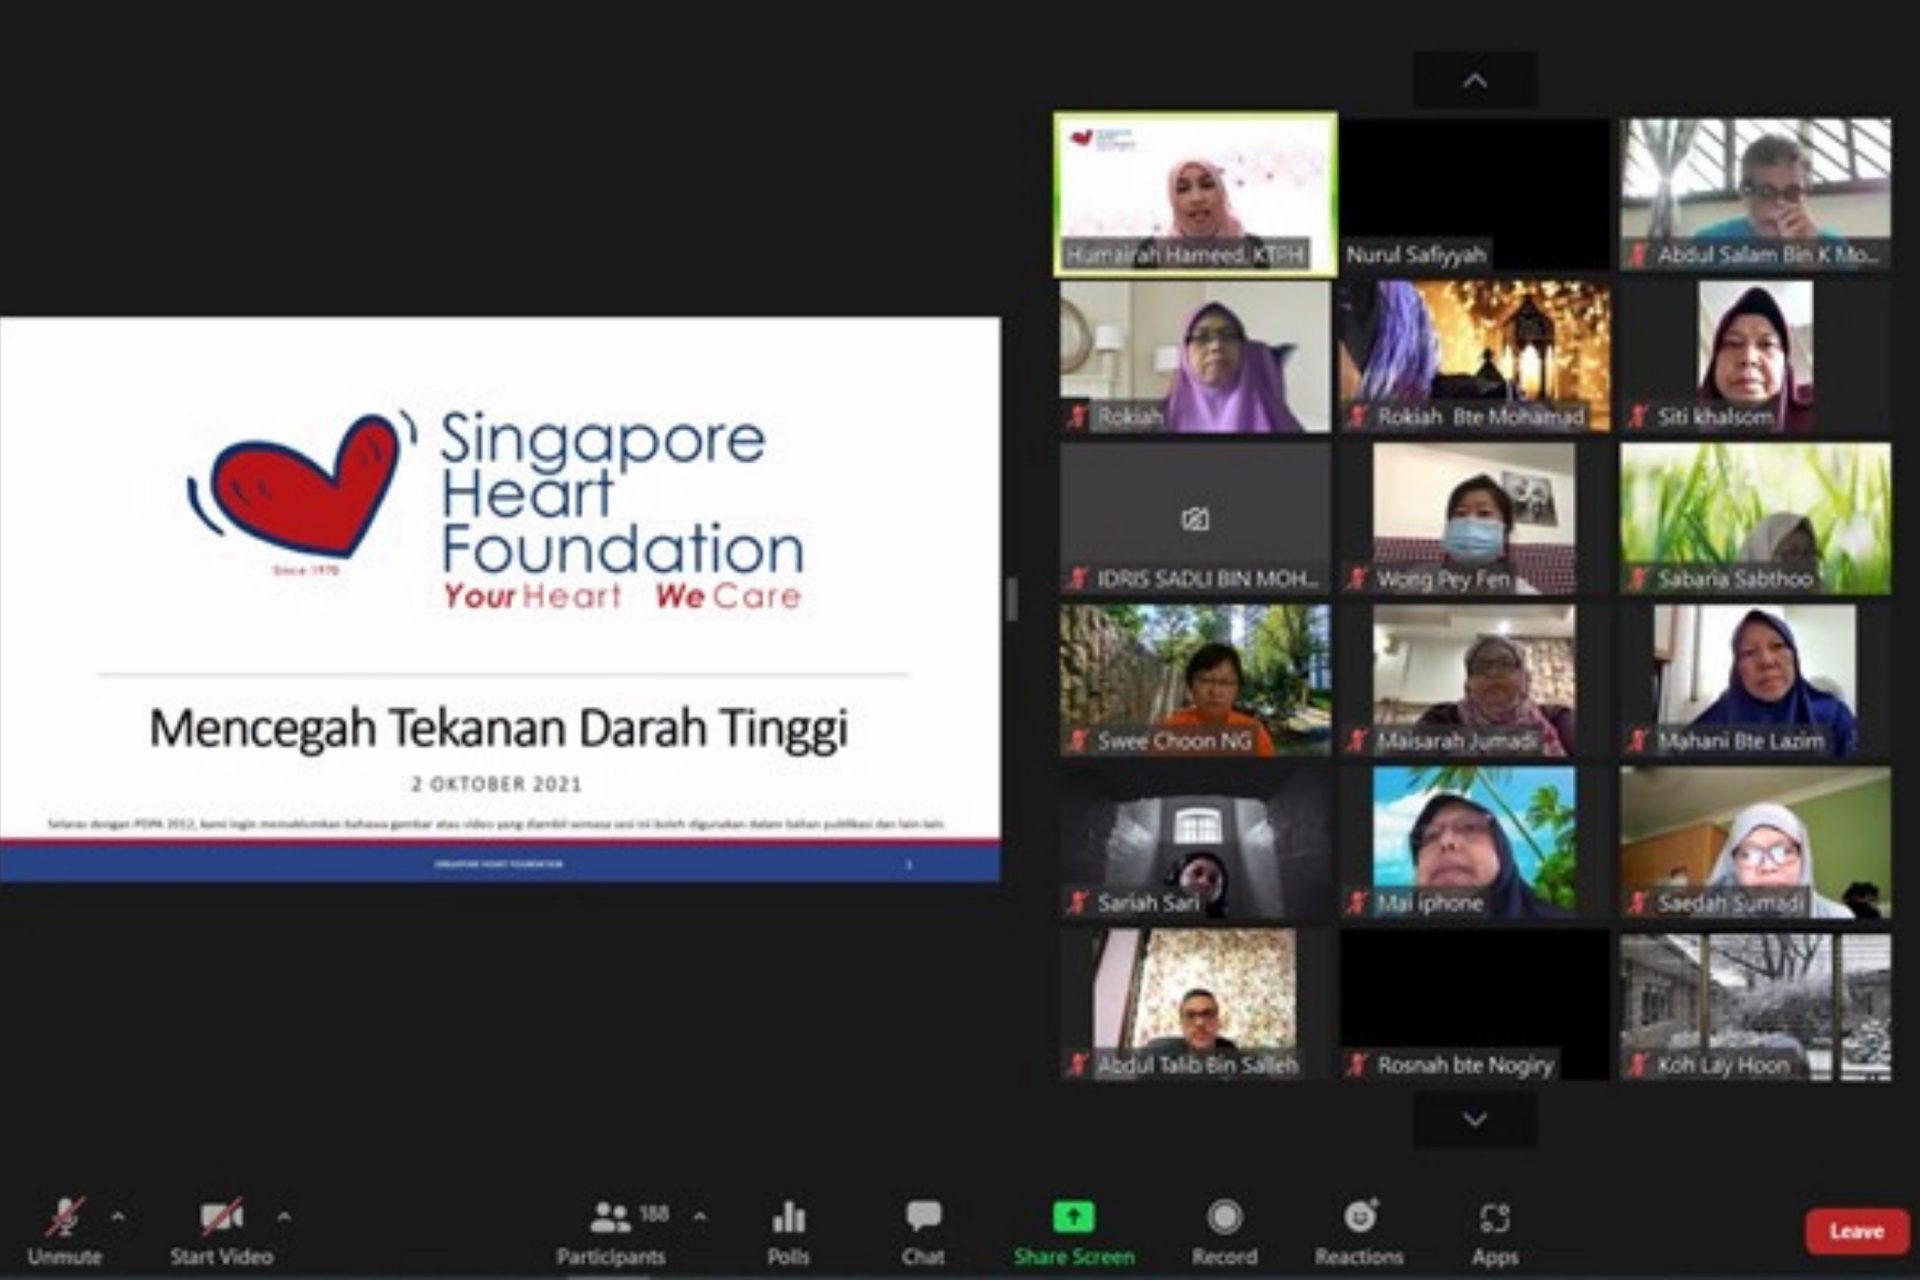Click the camera-off icon on IDRIS SADLI tile
This screenshot has height=1280, width=1920.
pos(1195,519)
